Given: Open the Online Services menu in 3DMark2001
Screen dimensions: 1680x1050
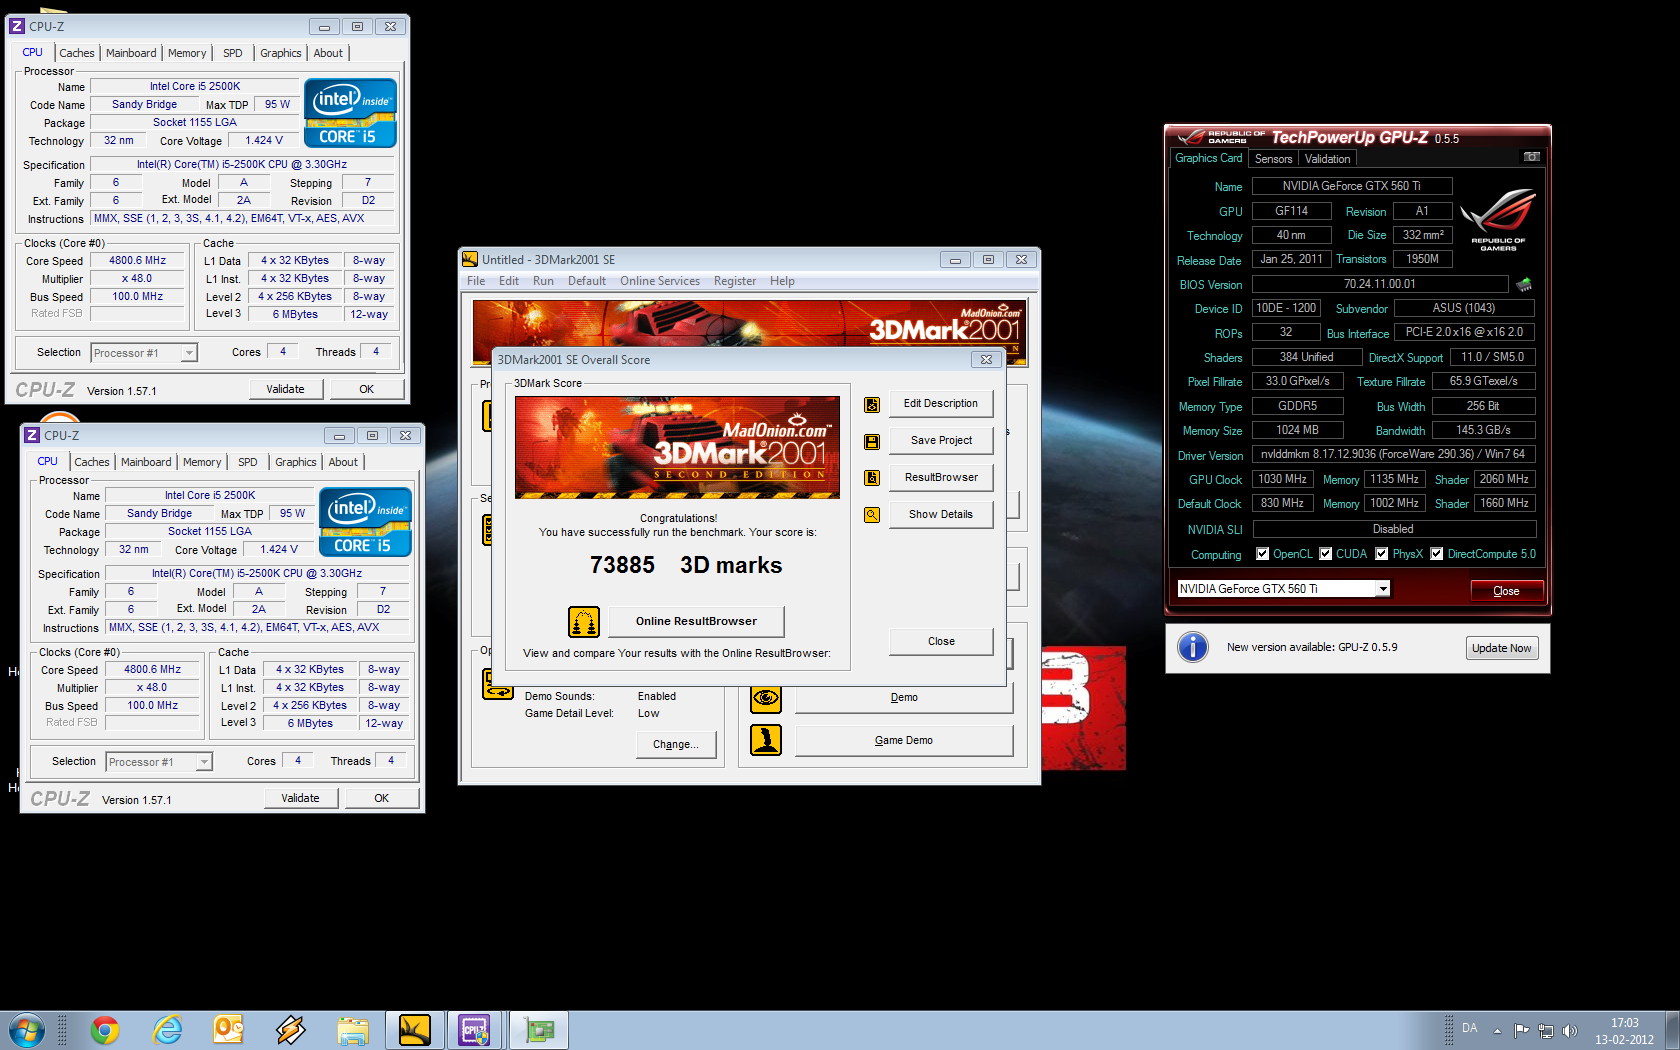Looking at the screenshot, I should tap(660, 281).
